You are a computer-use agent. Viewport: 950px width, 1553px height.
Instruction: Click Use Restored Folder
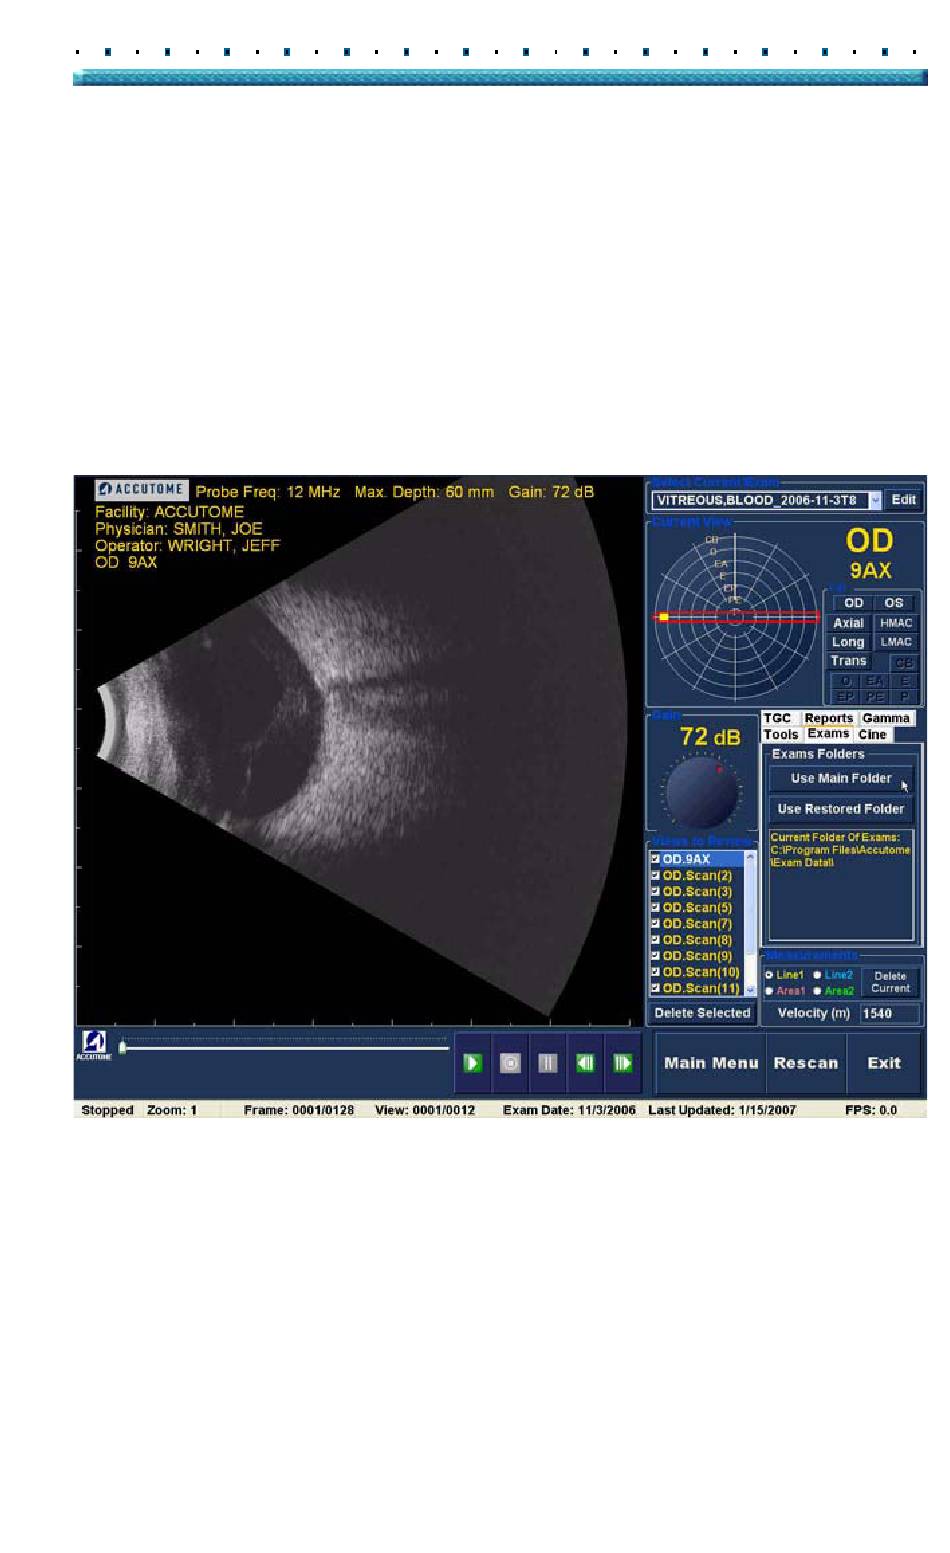(x=841, y=809)
